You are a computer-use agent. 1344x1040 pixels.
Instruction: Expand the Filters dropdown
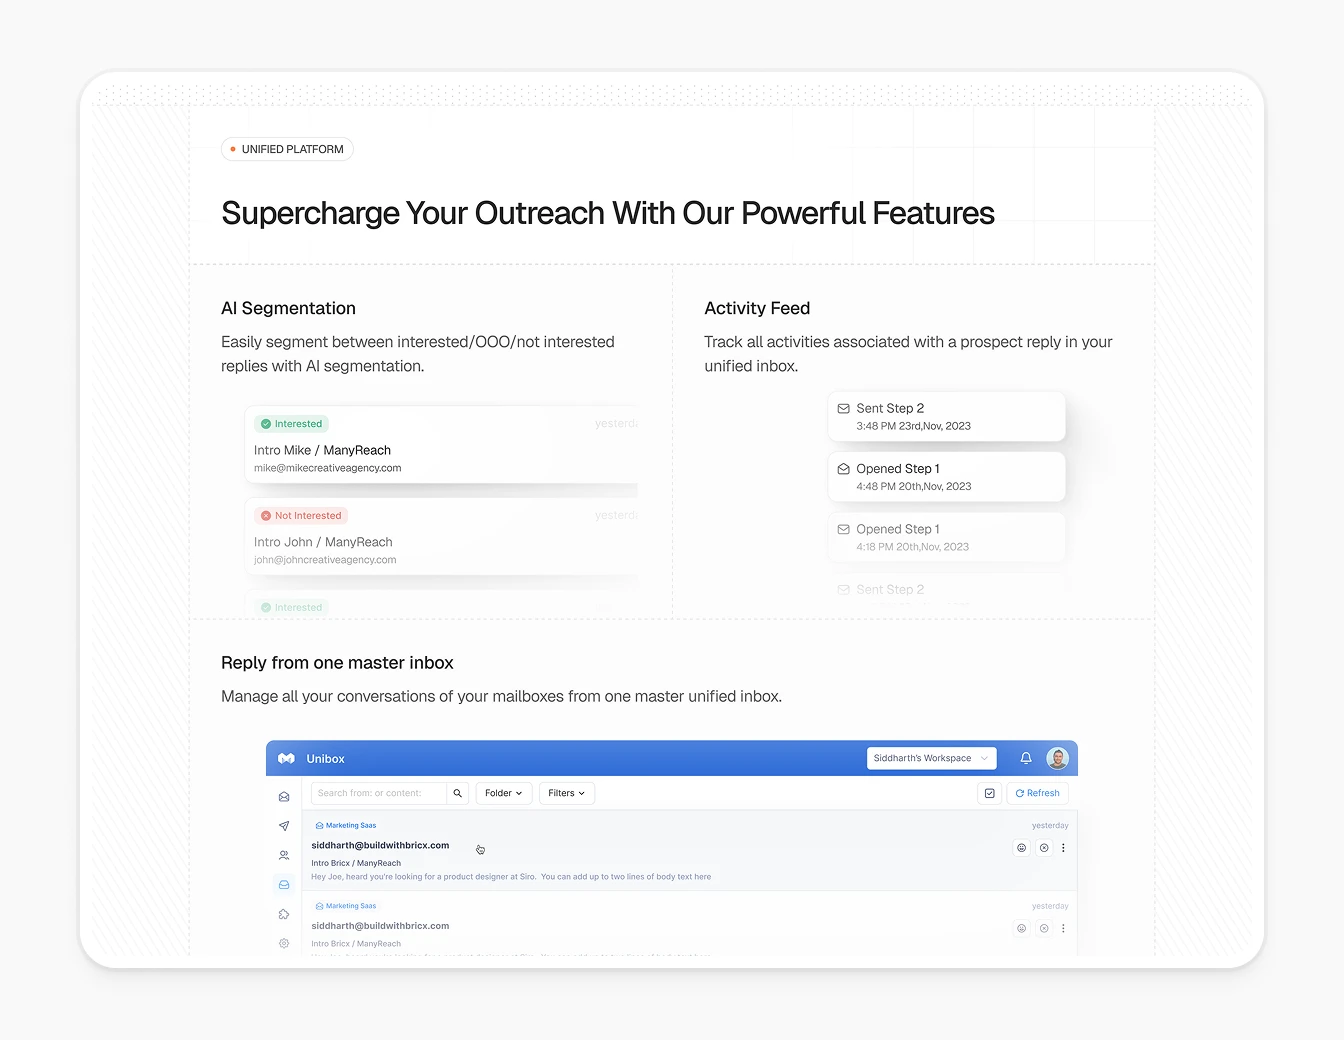click(566, 793)
